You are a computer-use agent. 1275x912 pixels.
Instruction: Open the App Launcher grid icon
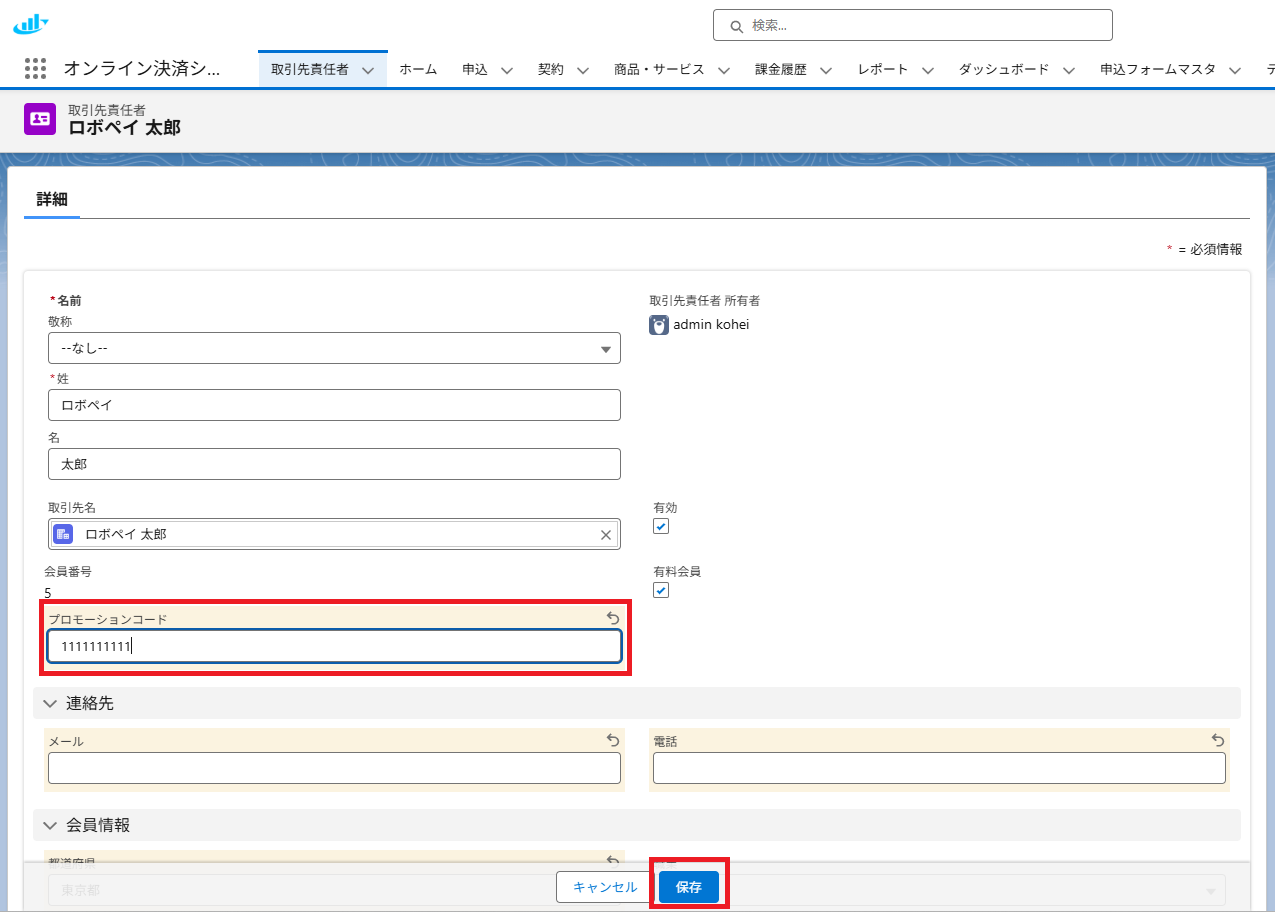pyautogui.click(x=35, y=69)
